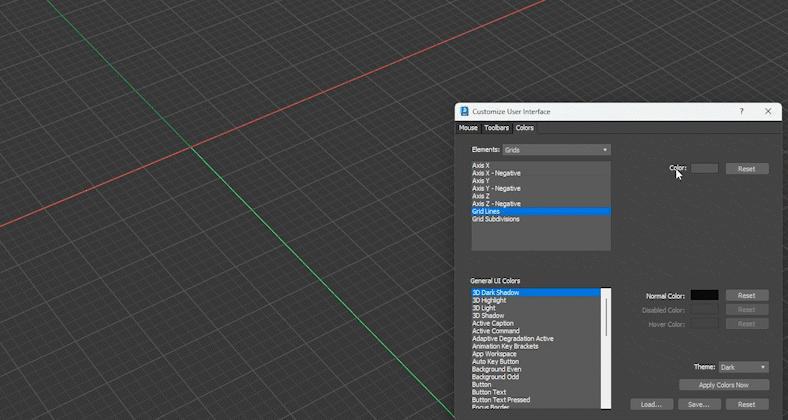The width and height of the screenshot is (788, 420).
Task: Open the Theme dropdown set to Dark
Action: pos(743,367)
